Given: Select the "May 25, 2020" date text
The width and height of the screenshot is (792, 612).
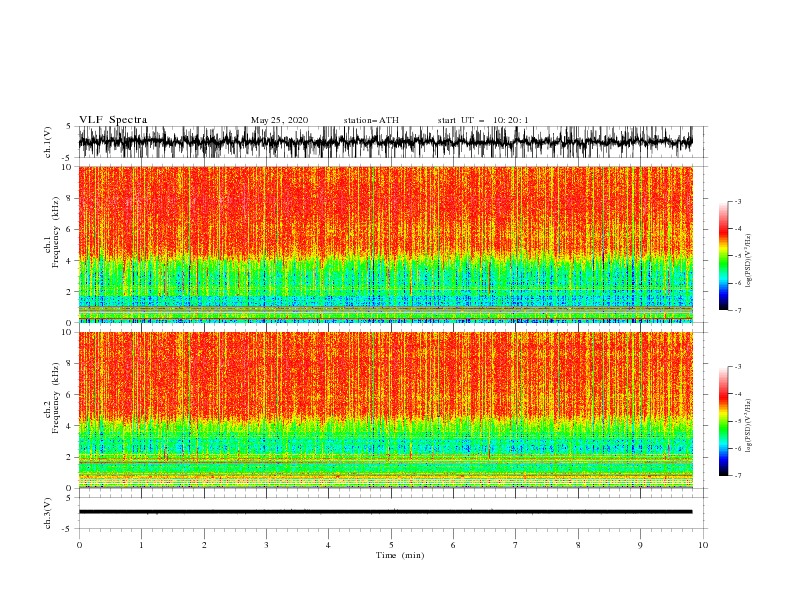Looking at the screenshot, I should point(279,120).
